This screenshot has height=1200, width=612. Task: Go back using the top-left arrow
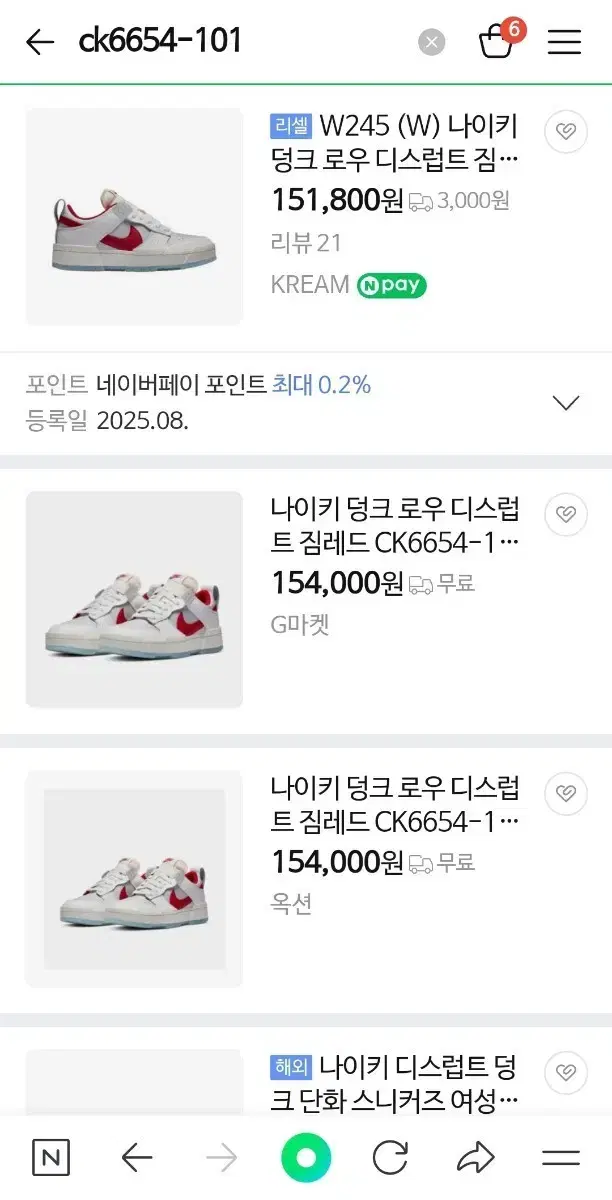point(39,42)
